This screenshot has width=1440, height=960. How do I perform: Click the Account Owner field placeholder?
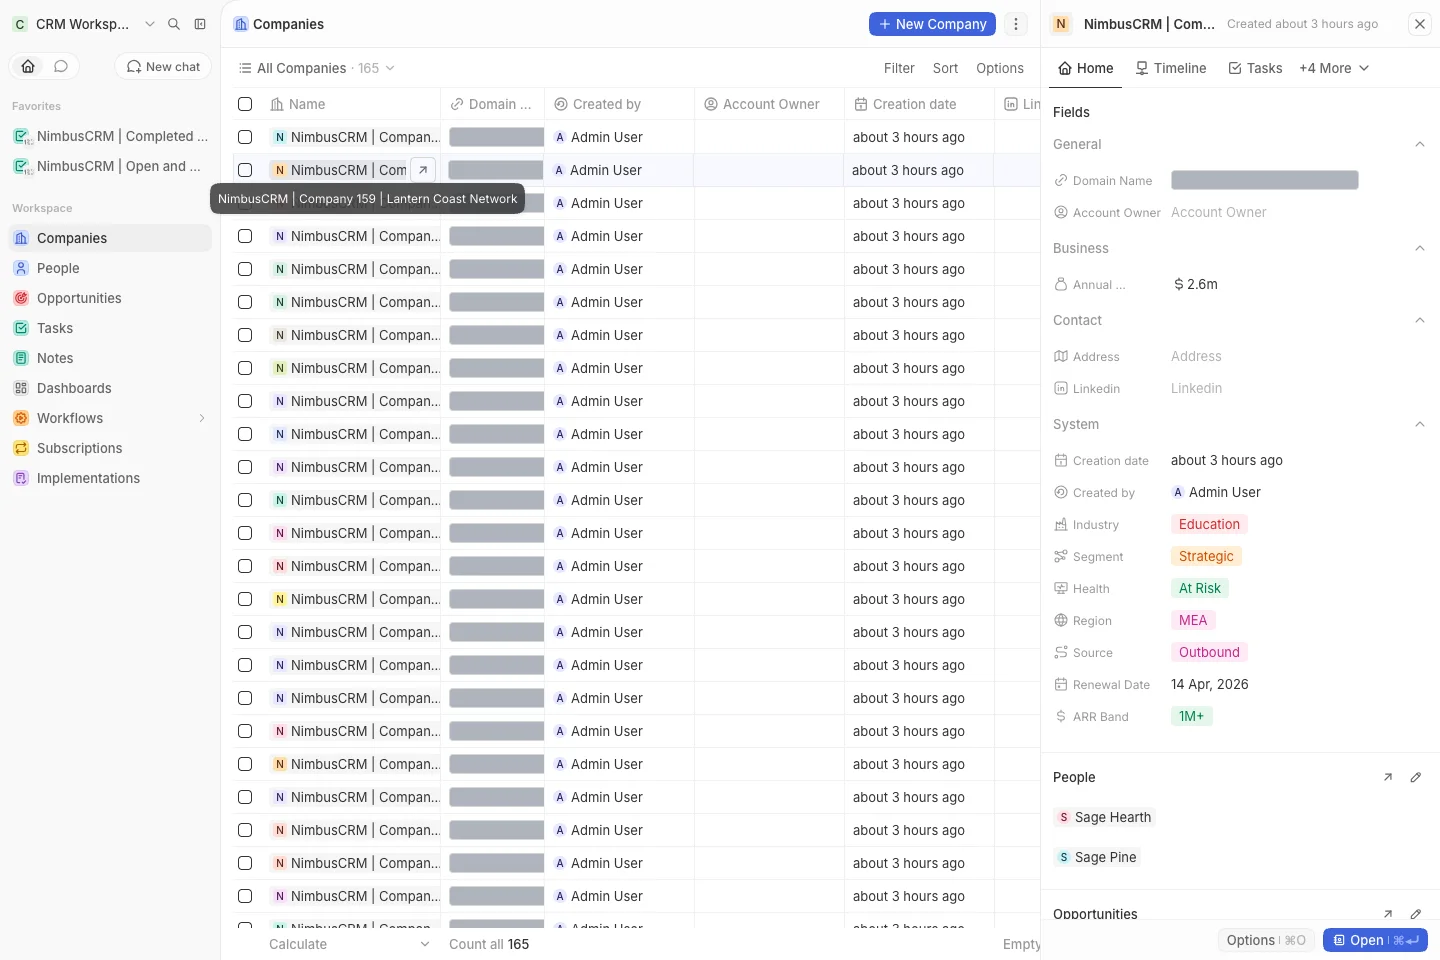[x=1218, y=212]
